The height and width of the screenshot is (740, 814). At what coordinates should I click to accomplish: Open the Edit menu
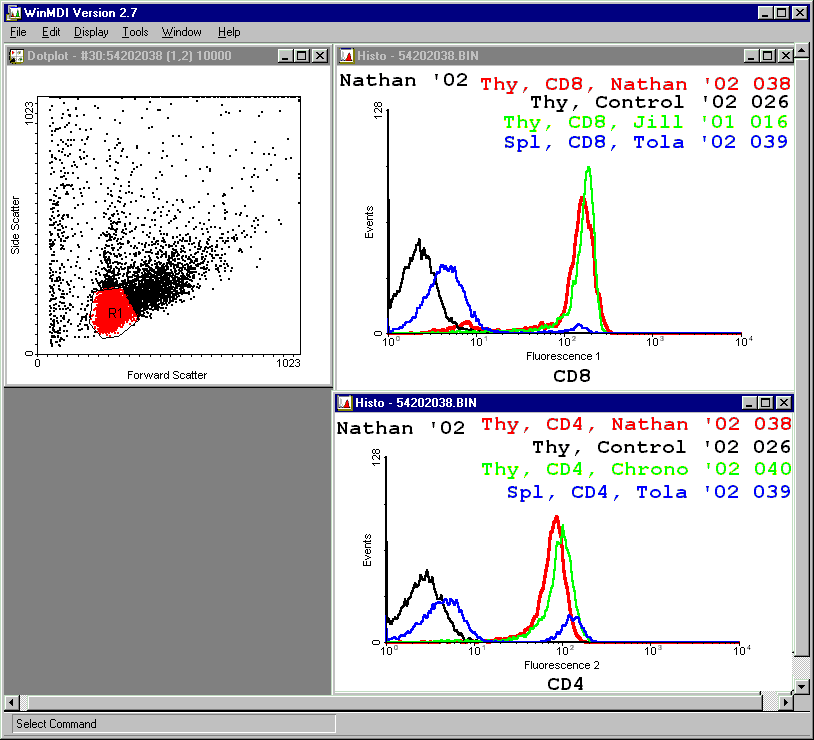[x=51, y=32]
